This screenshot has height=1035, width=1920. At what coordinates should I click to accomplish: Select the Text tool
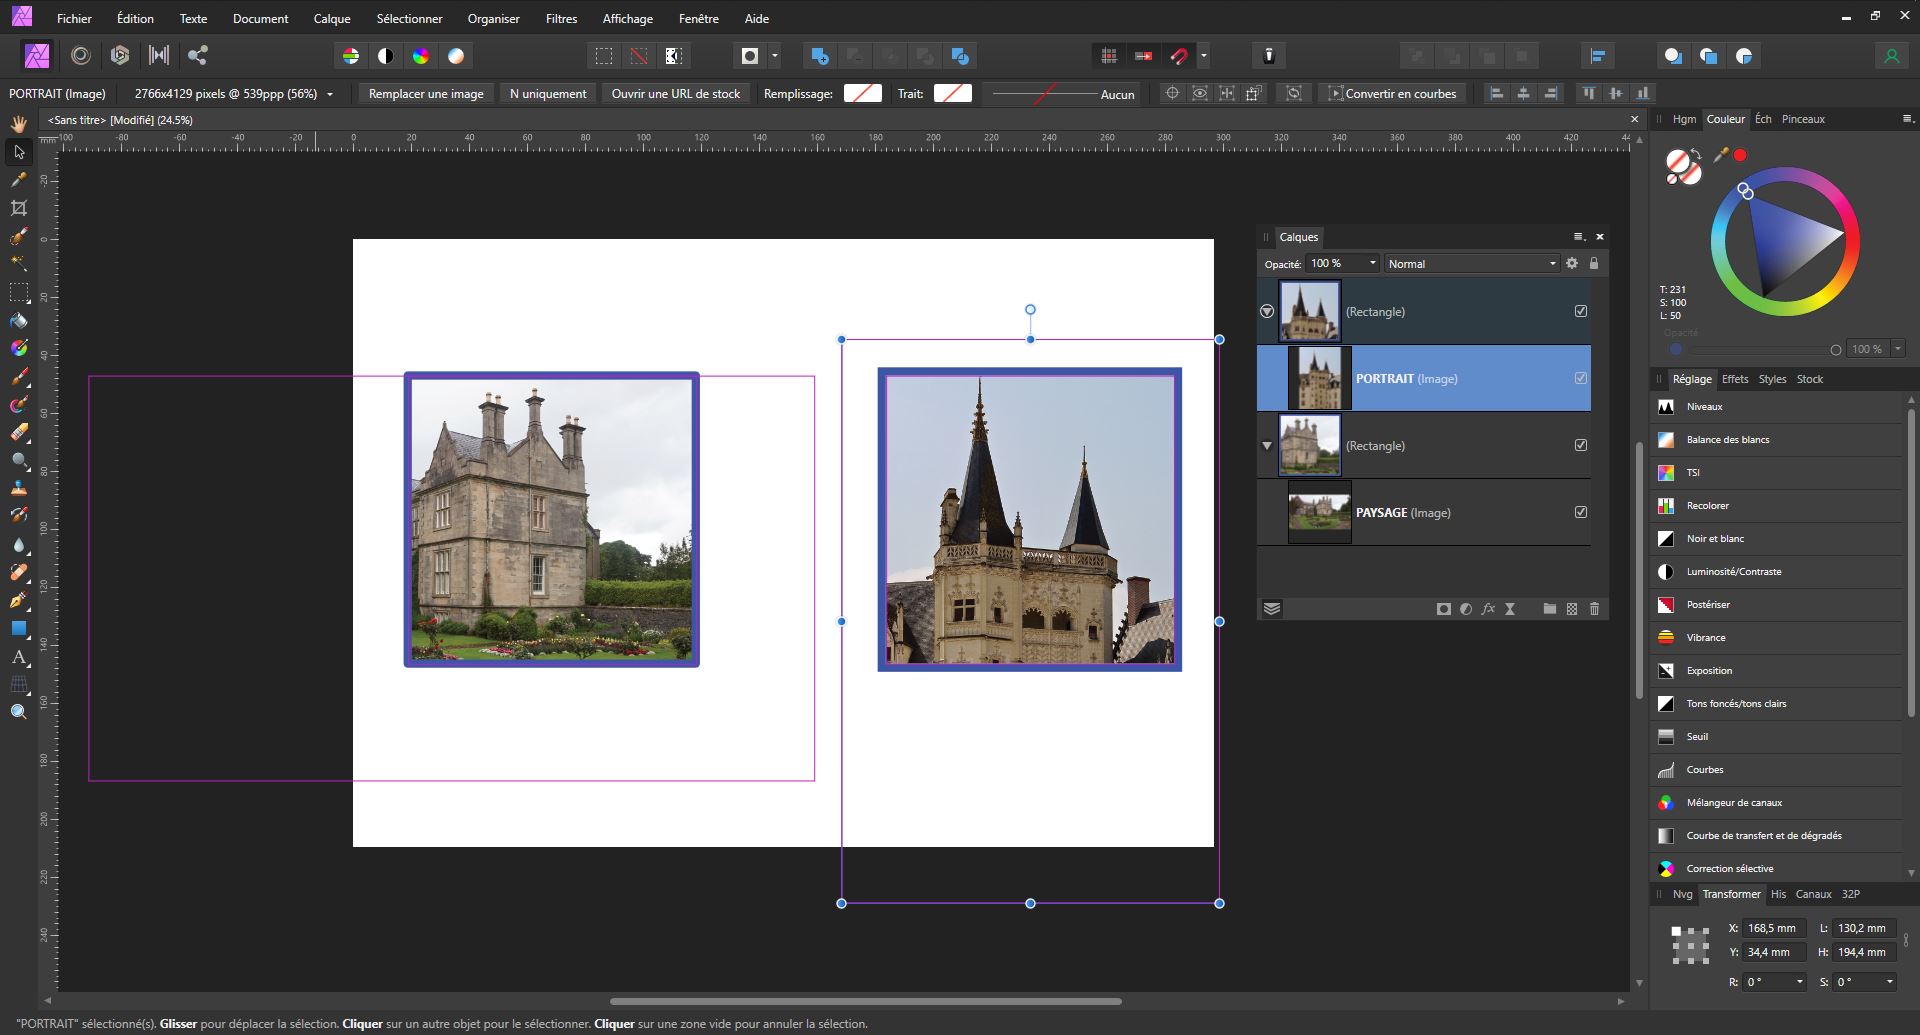coord(18,657)
